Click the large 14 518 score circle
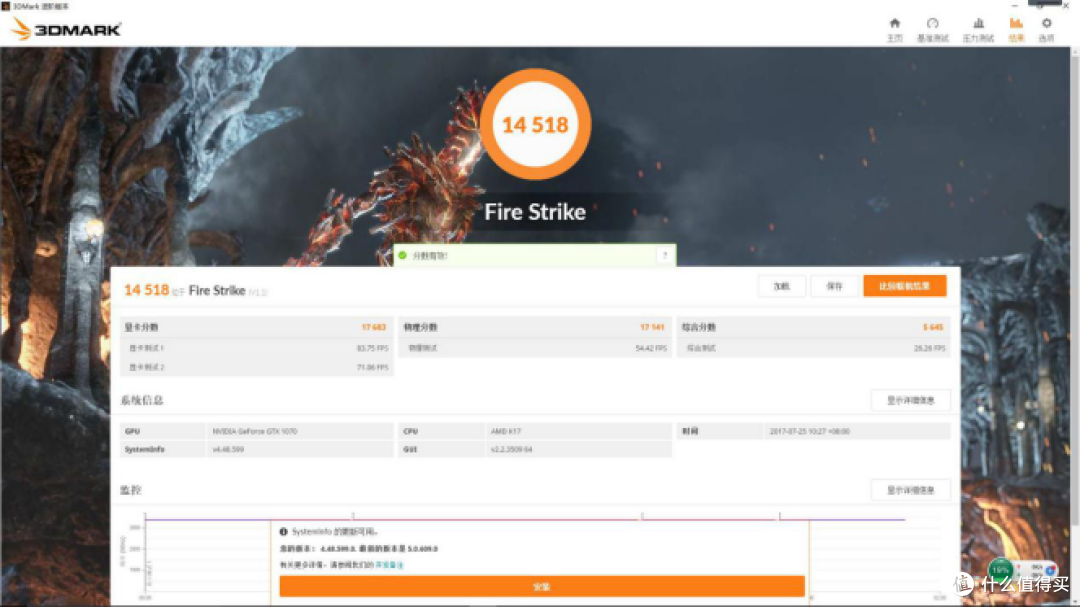Screen dimensions: 1080x607 [535, 125]
